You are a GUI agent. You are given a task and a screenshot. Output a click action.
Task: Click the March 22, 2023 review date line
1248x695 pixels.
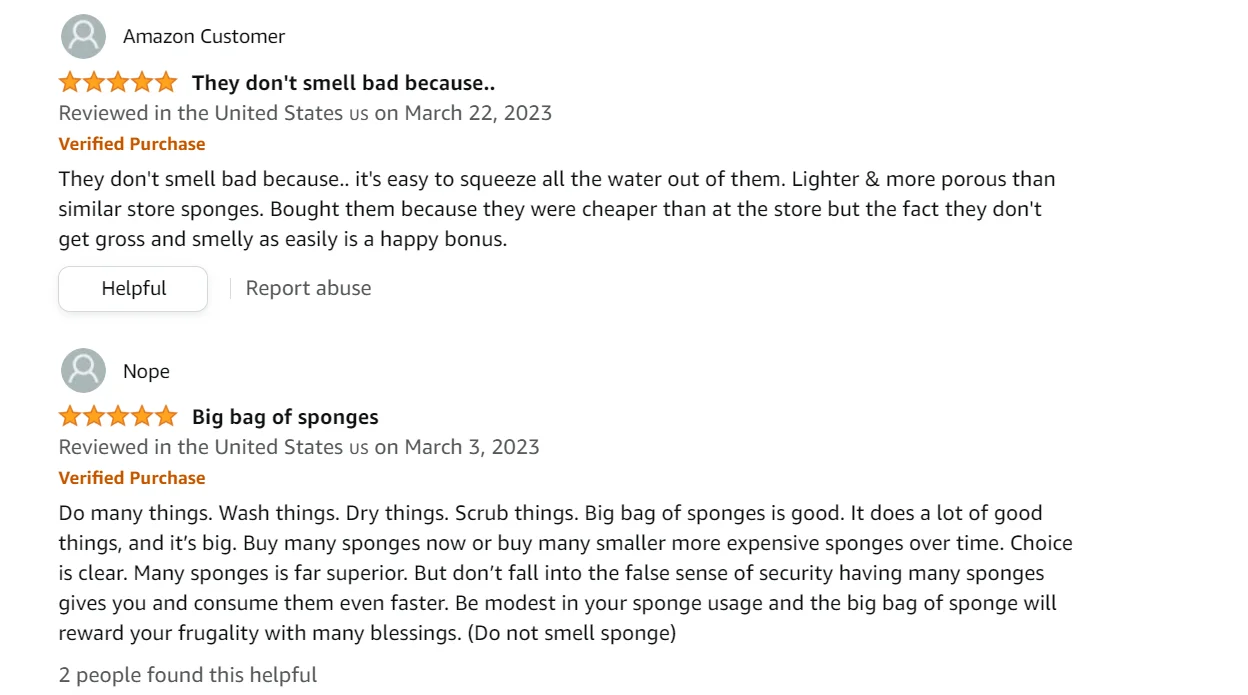coord(305,113)
